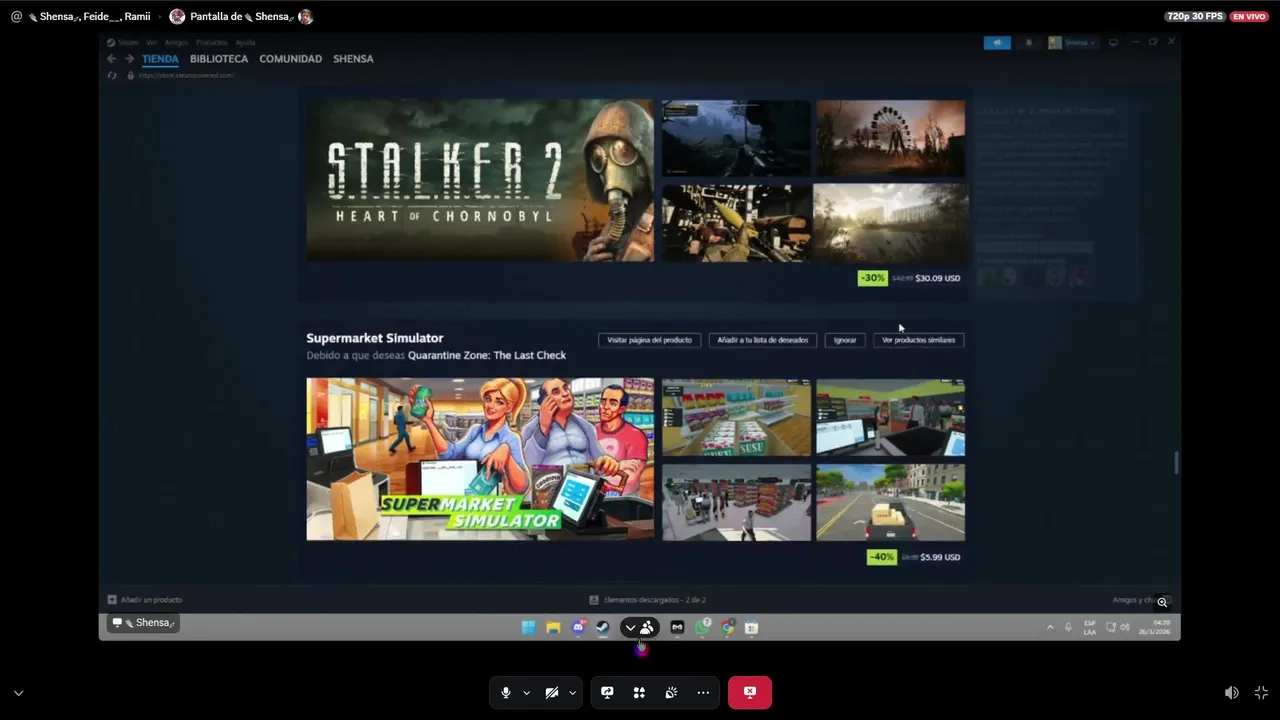Open Quarantine Zone: The Last Check link
1280x720 pixels.
pos(487,355)
